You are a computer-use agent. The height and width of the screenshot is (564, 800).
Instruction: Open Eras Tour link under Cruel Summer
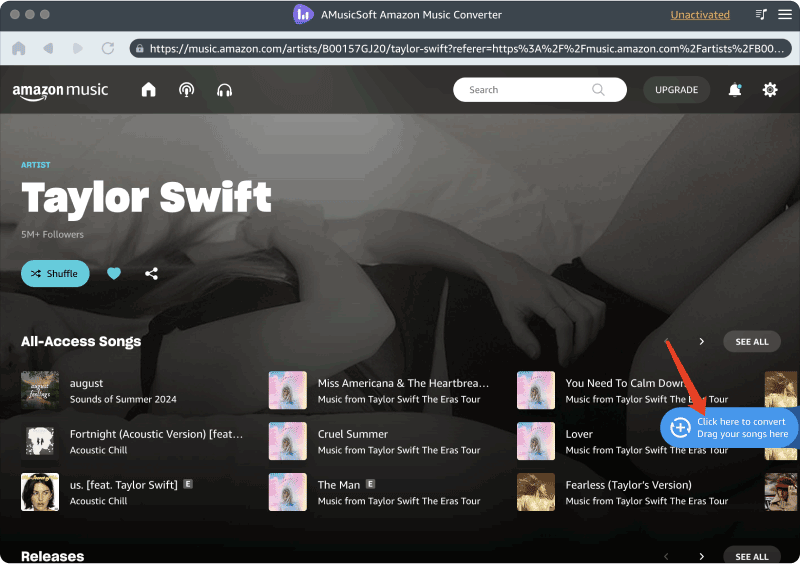tap(399, 450)
